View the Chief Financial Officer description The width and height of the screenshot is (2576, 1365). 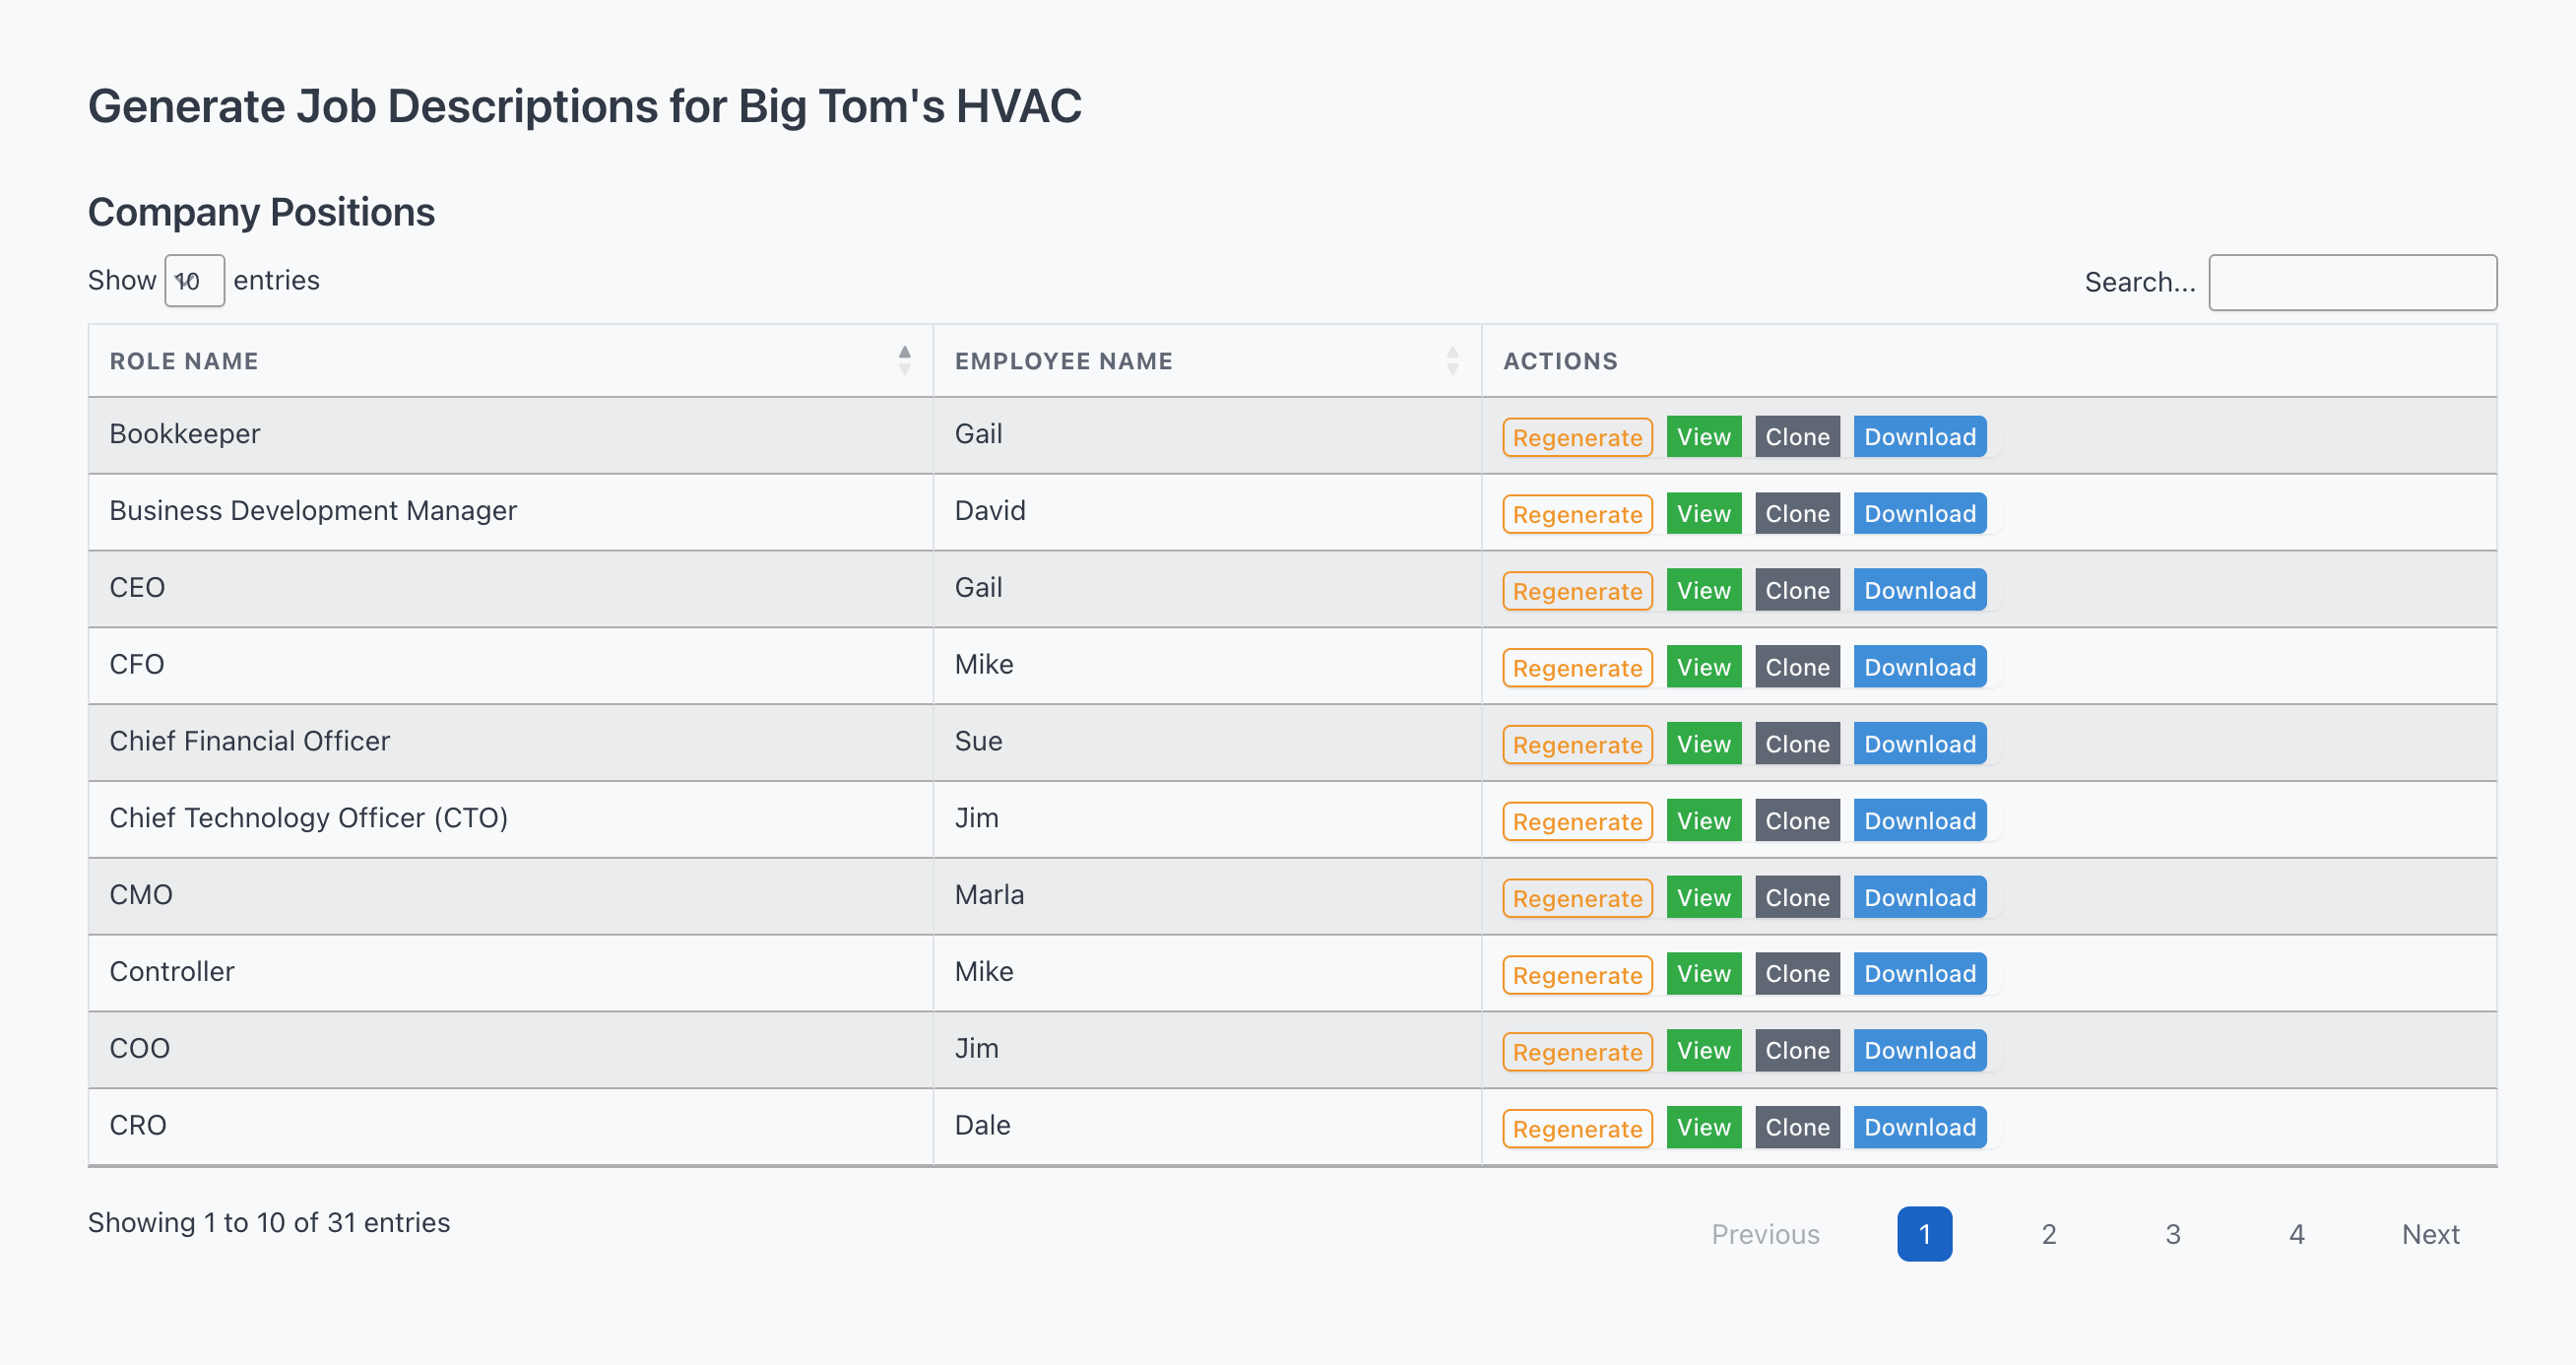1703,744
